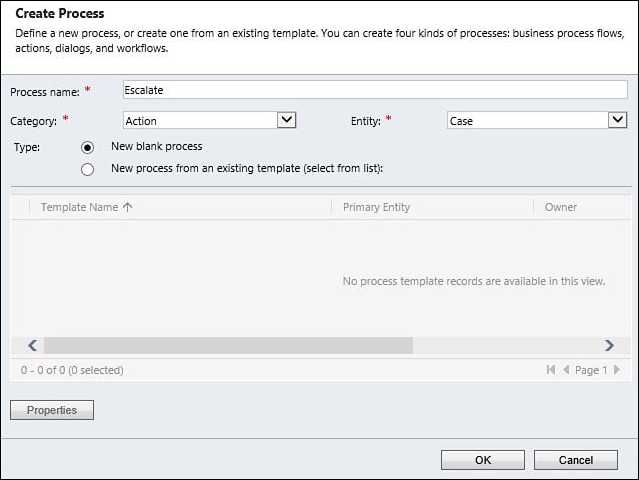The width and height of the screenshot is (639, 480).
Task: Sort by the Template Name column header
Action: (80, 207)
